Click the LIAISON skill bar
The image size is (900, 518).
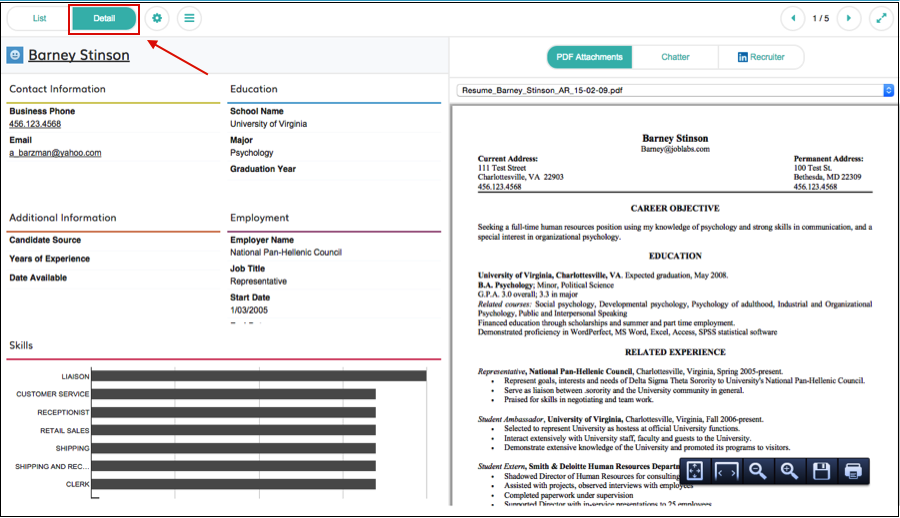(x=259, y=376)
